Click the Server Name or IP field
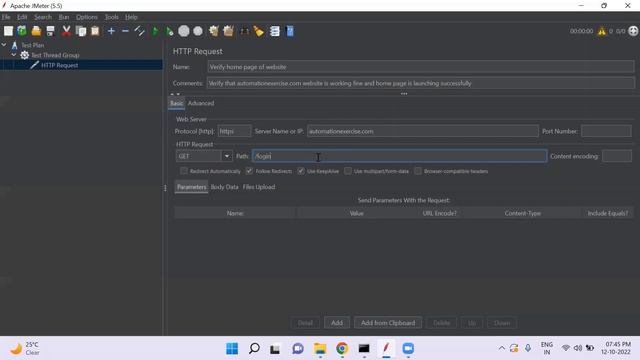 423,131
